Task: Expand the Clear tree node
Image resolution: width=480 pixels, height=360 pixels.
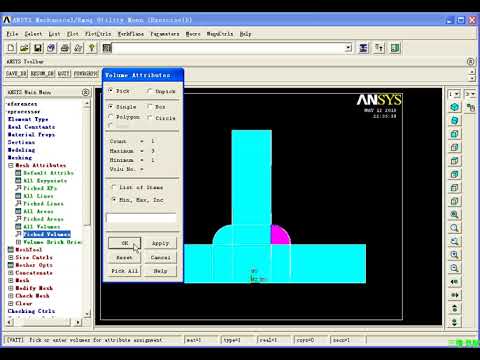Action: pos(11,303)
